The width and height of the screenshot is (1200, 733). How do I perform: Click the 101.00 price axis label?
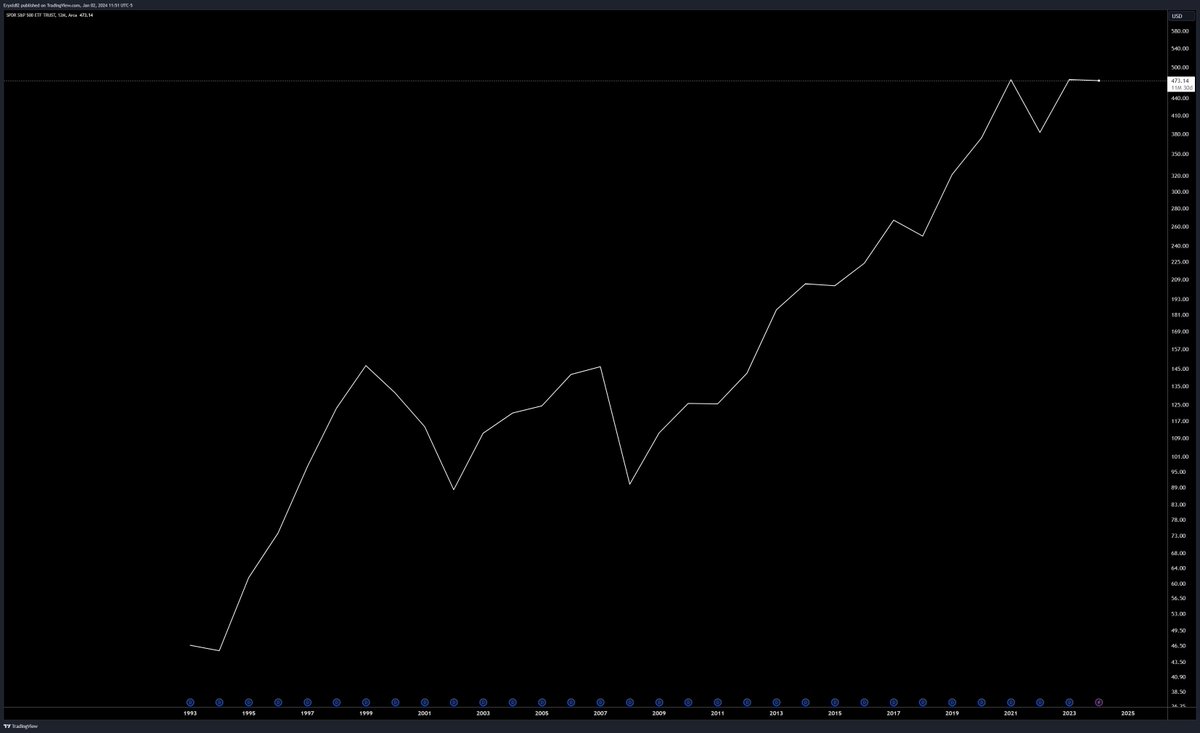coord(1181,457)
